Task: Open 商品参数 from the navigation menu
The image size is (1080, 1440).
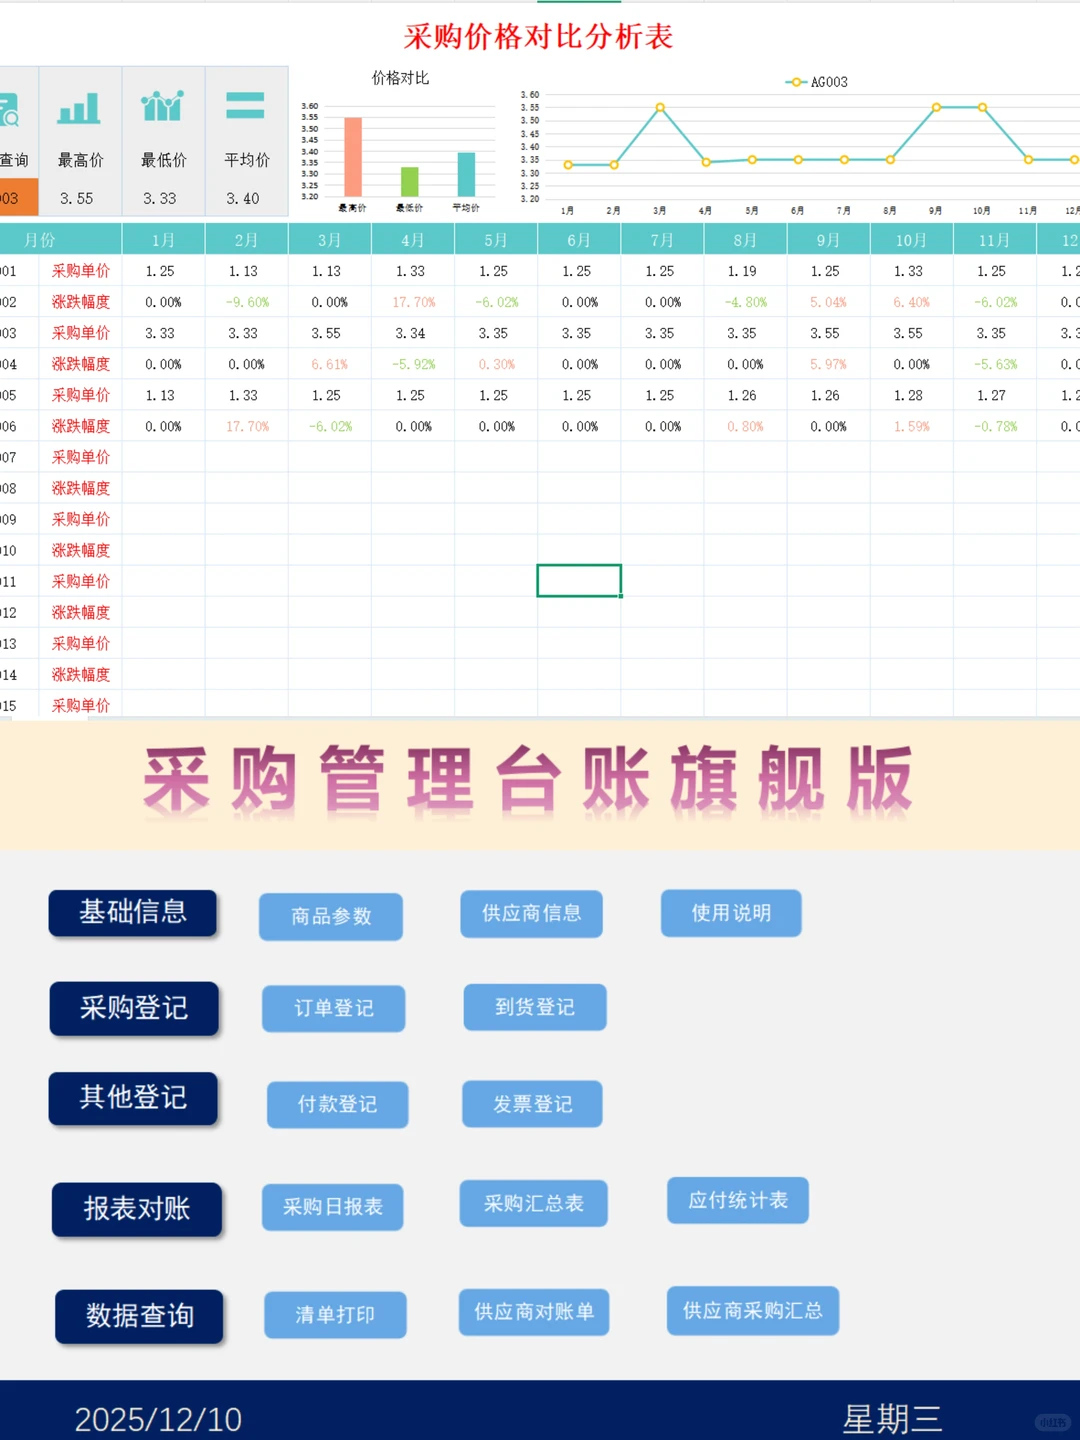Action: 330,916
